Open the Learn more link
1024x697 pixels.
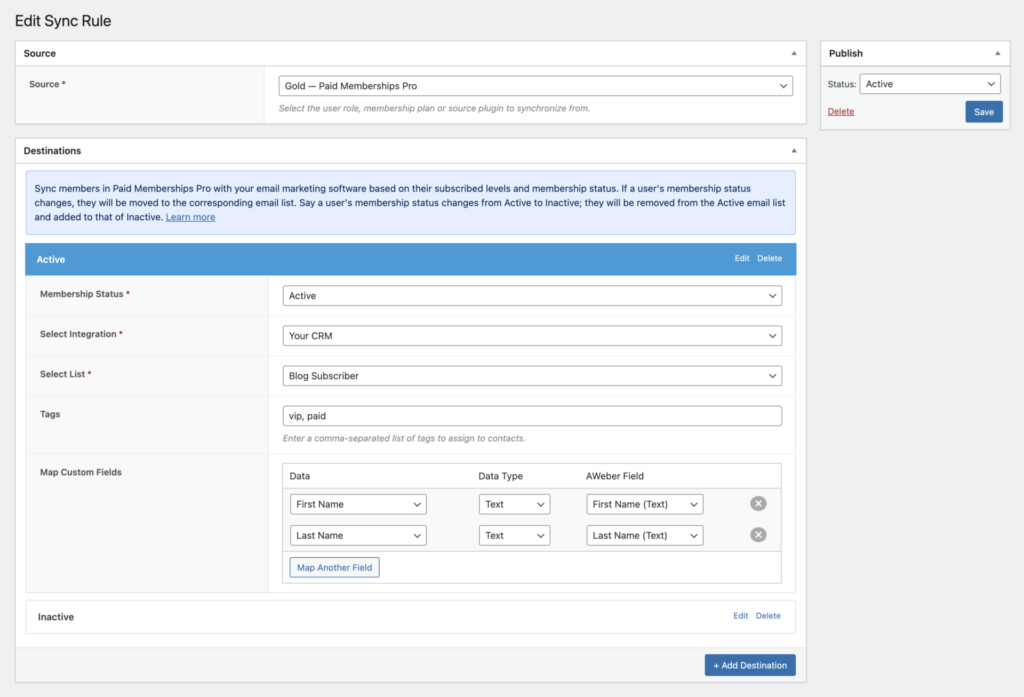(190, 217)
